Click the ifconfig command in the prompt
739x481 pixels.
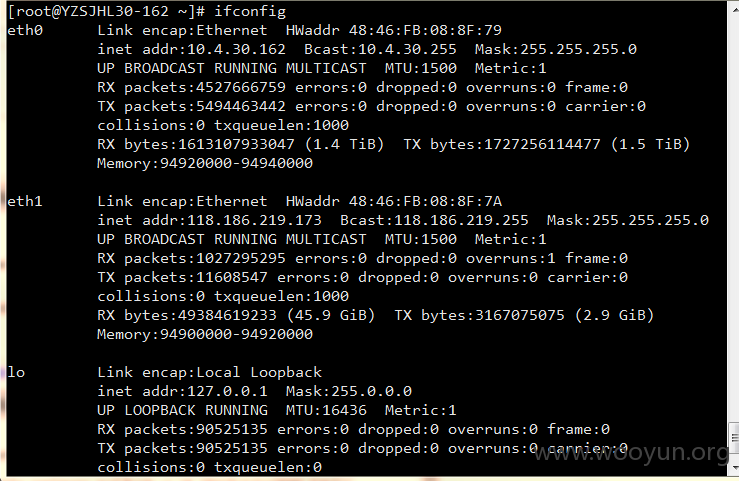pos(250,11)
